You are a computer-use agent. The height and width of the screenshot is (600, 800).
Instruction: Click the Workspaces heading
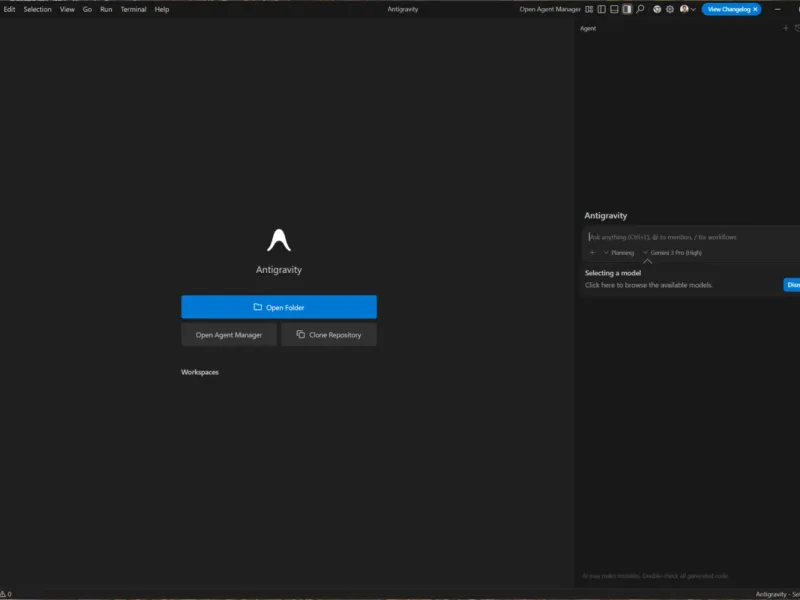point(199,372)
